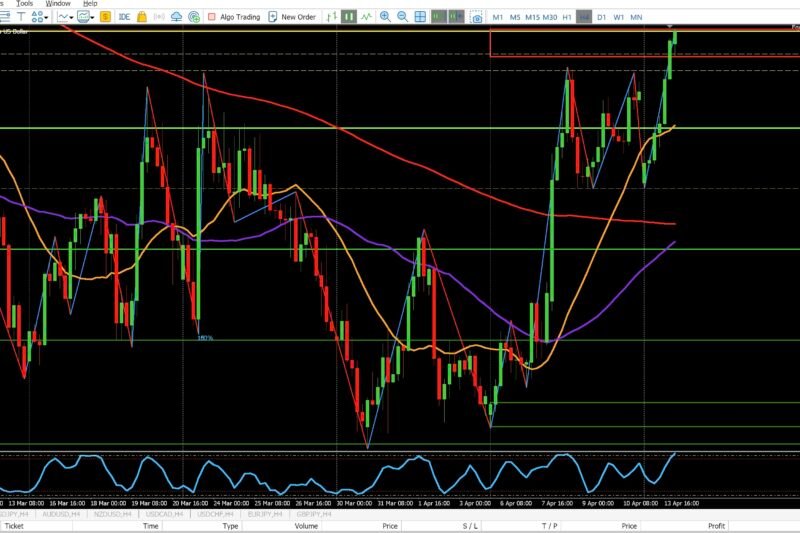
Task: Open the USDCAD,H4 chart tab
Action: click(164, 514)
